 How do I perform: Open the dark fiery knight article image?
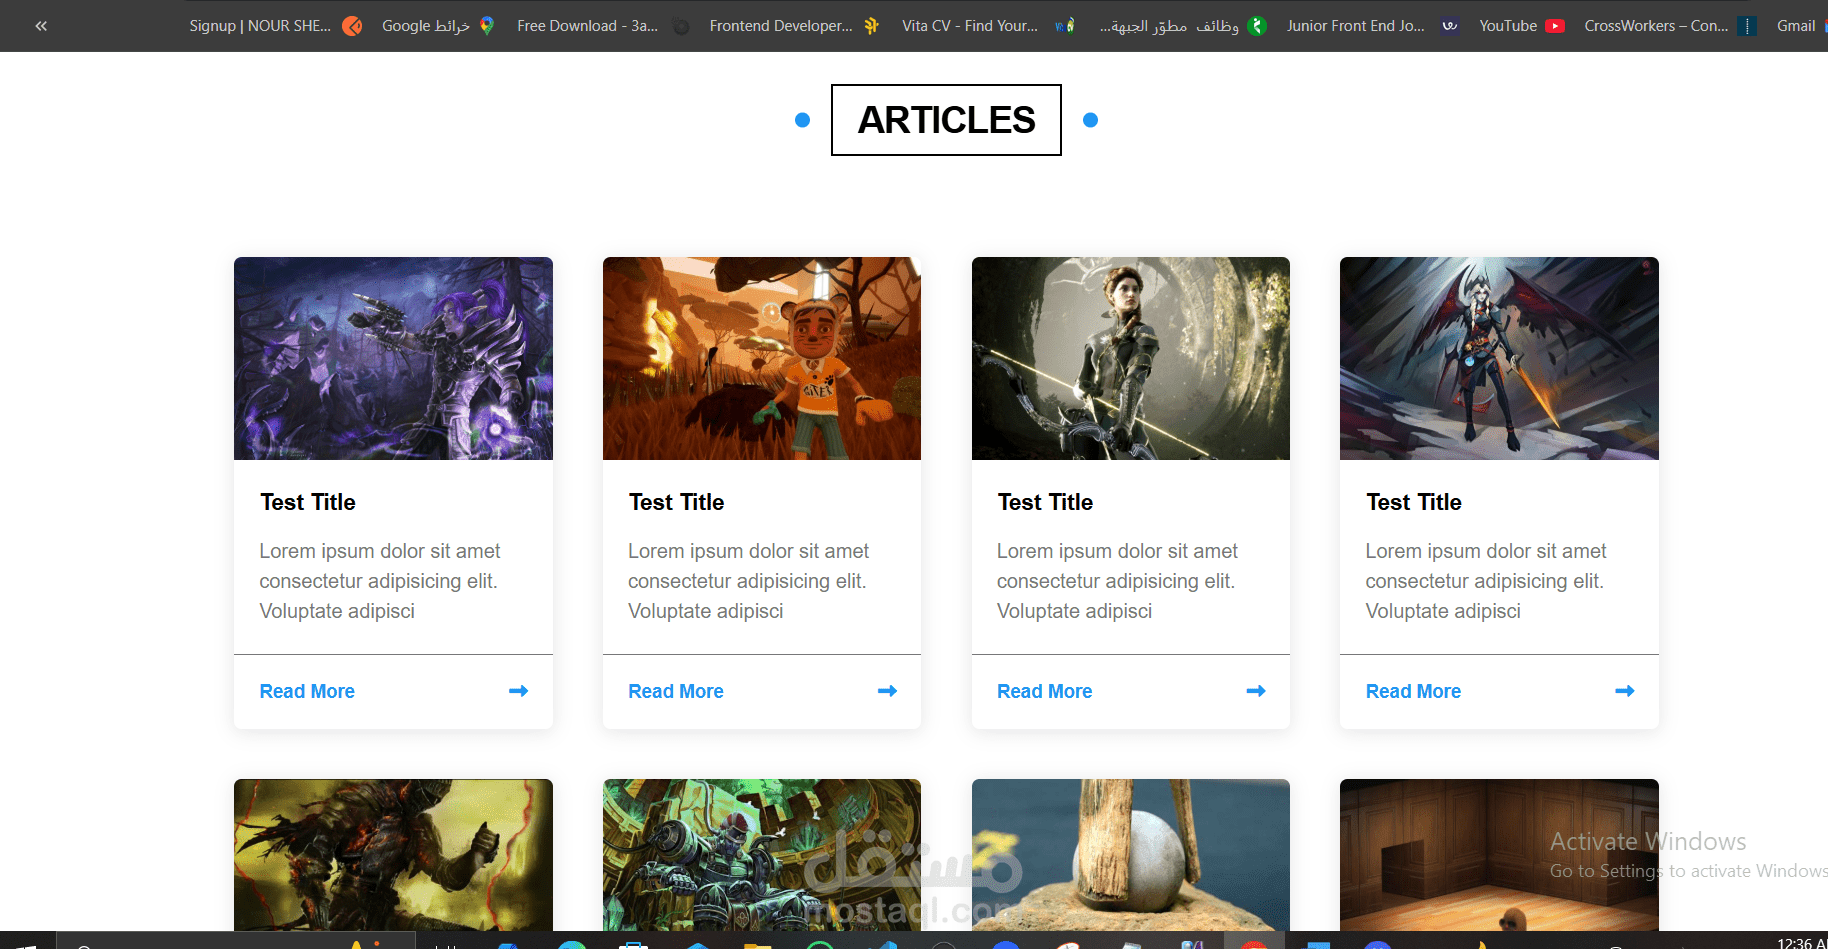tap(393, 855)
